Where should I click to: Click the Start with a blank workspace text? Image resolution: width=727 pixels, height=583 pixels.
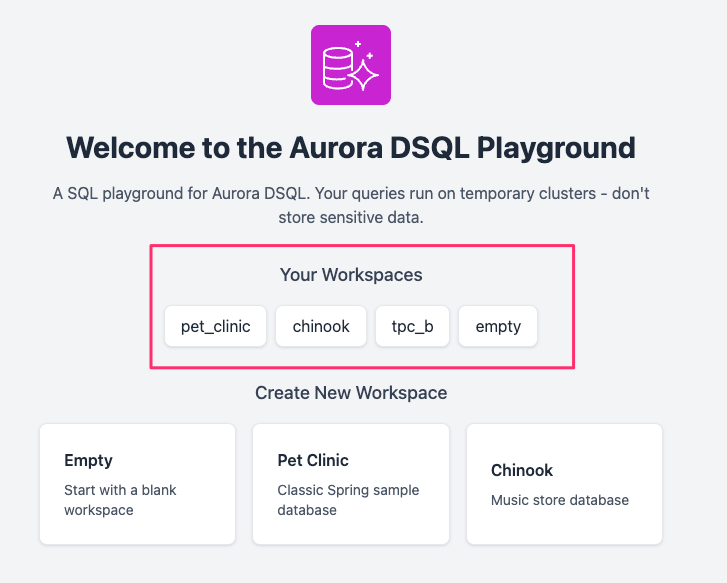click(120, 500)
